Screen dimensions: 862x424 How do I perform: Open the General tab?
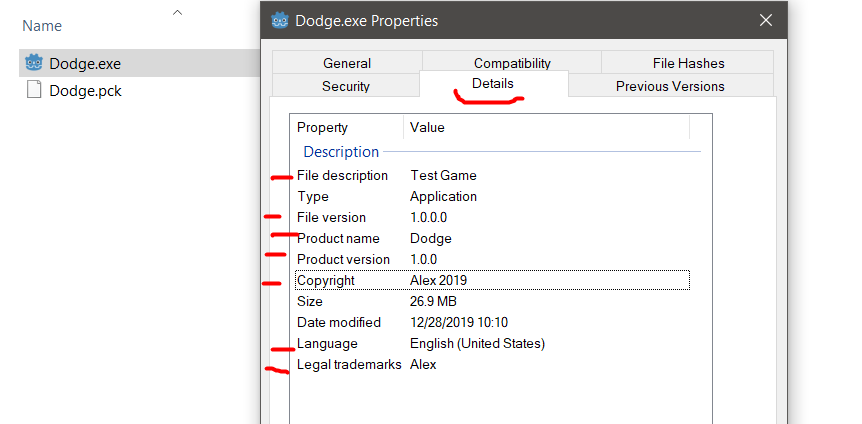tap(347, 63)
